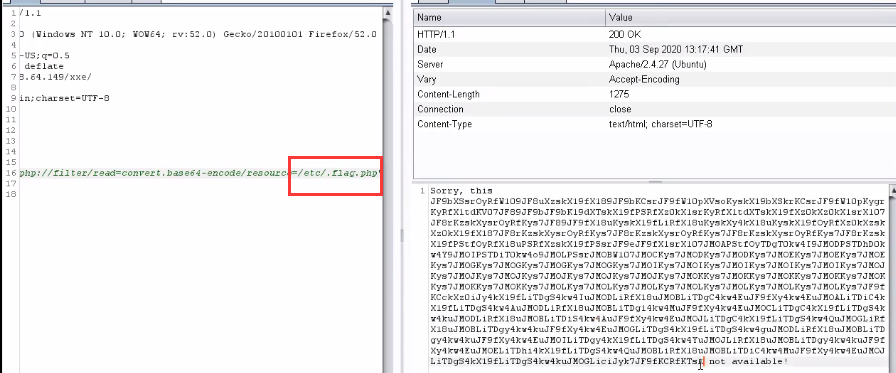Click the php://filter payload line
Screen dimensions: 896x373
pos(200,173)
